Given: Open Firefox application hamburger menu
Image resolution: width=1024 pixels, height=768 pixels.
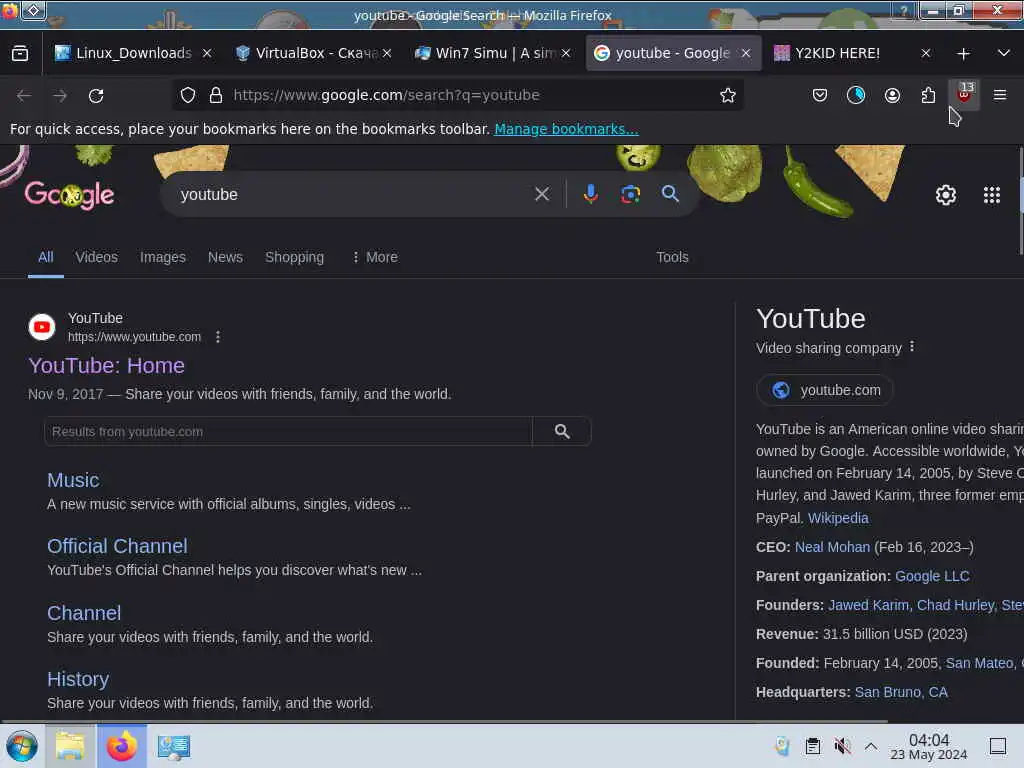Looking at the screenshot, I should pyautogui.click(x=999, y=95).
